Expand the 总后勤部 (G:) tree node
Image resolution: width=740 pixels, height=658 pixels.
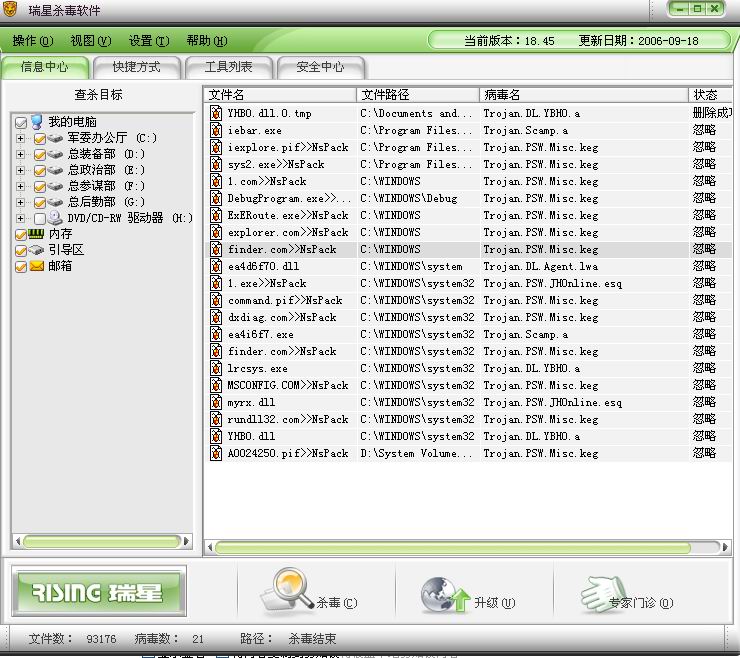tap(20, 202)
